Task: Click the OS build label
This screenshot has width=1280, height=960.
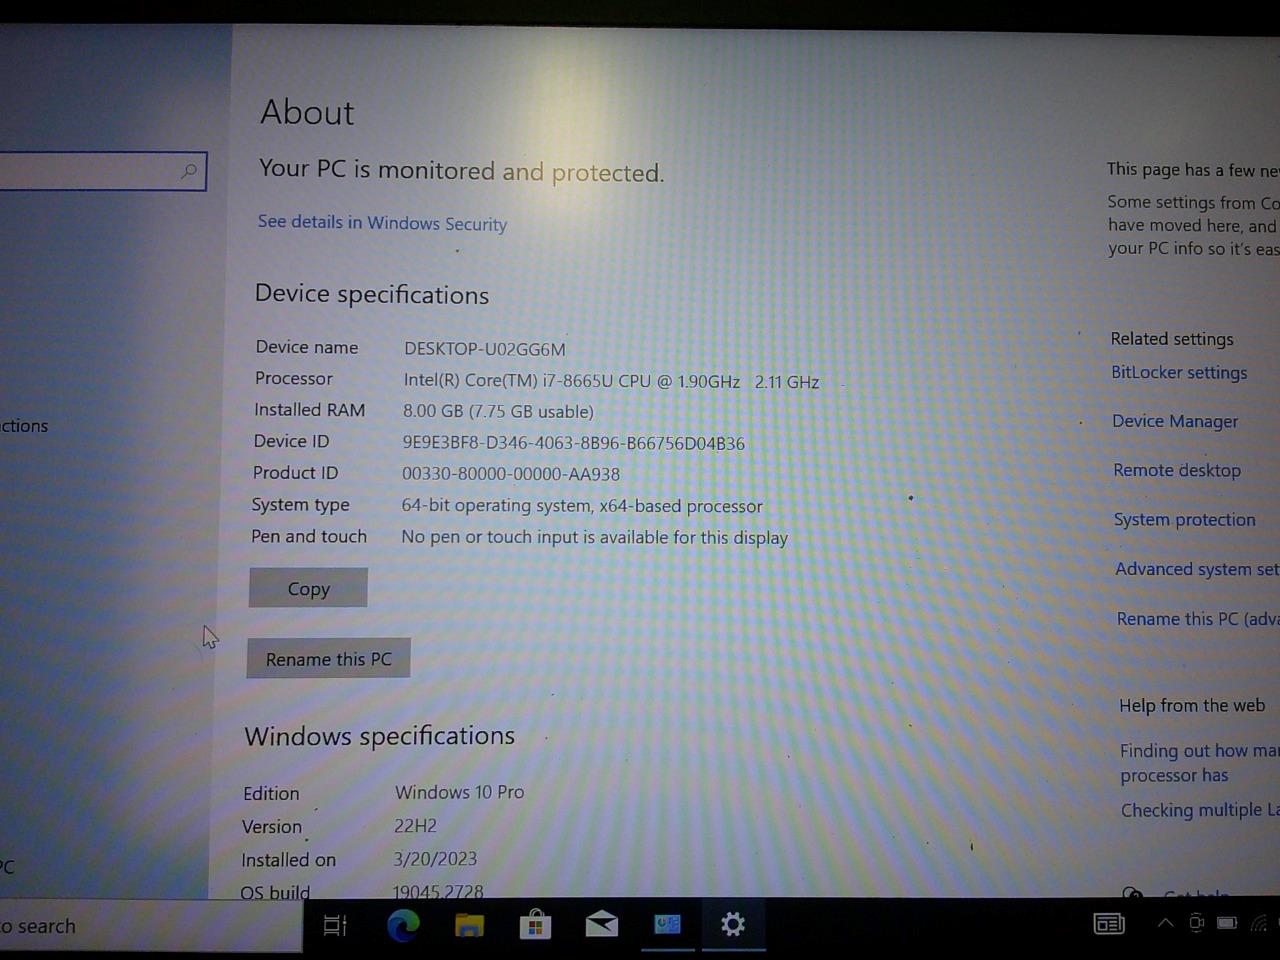Action: pos(275,892)
